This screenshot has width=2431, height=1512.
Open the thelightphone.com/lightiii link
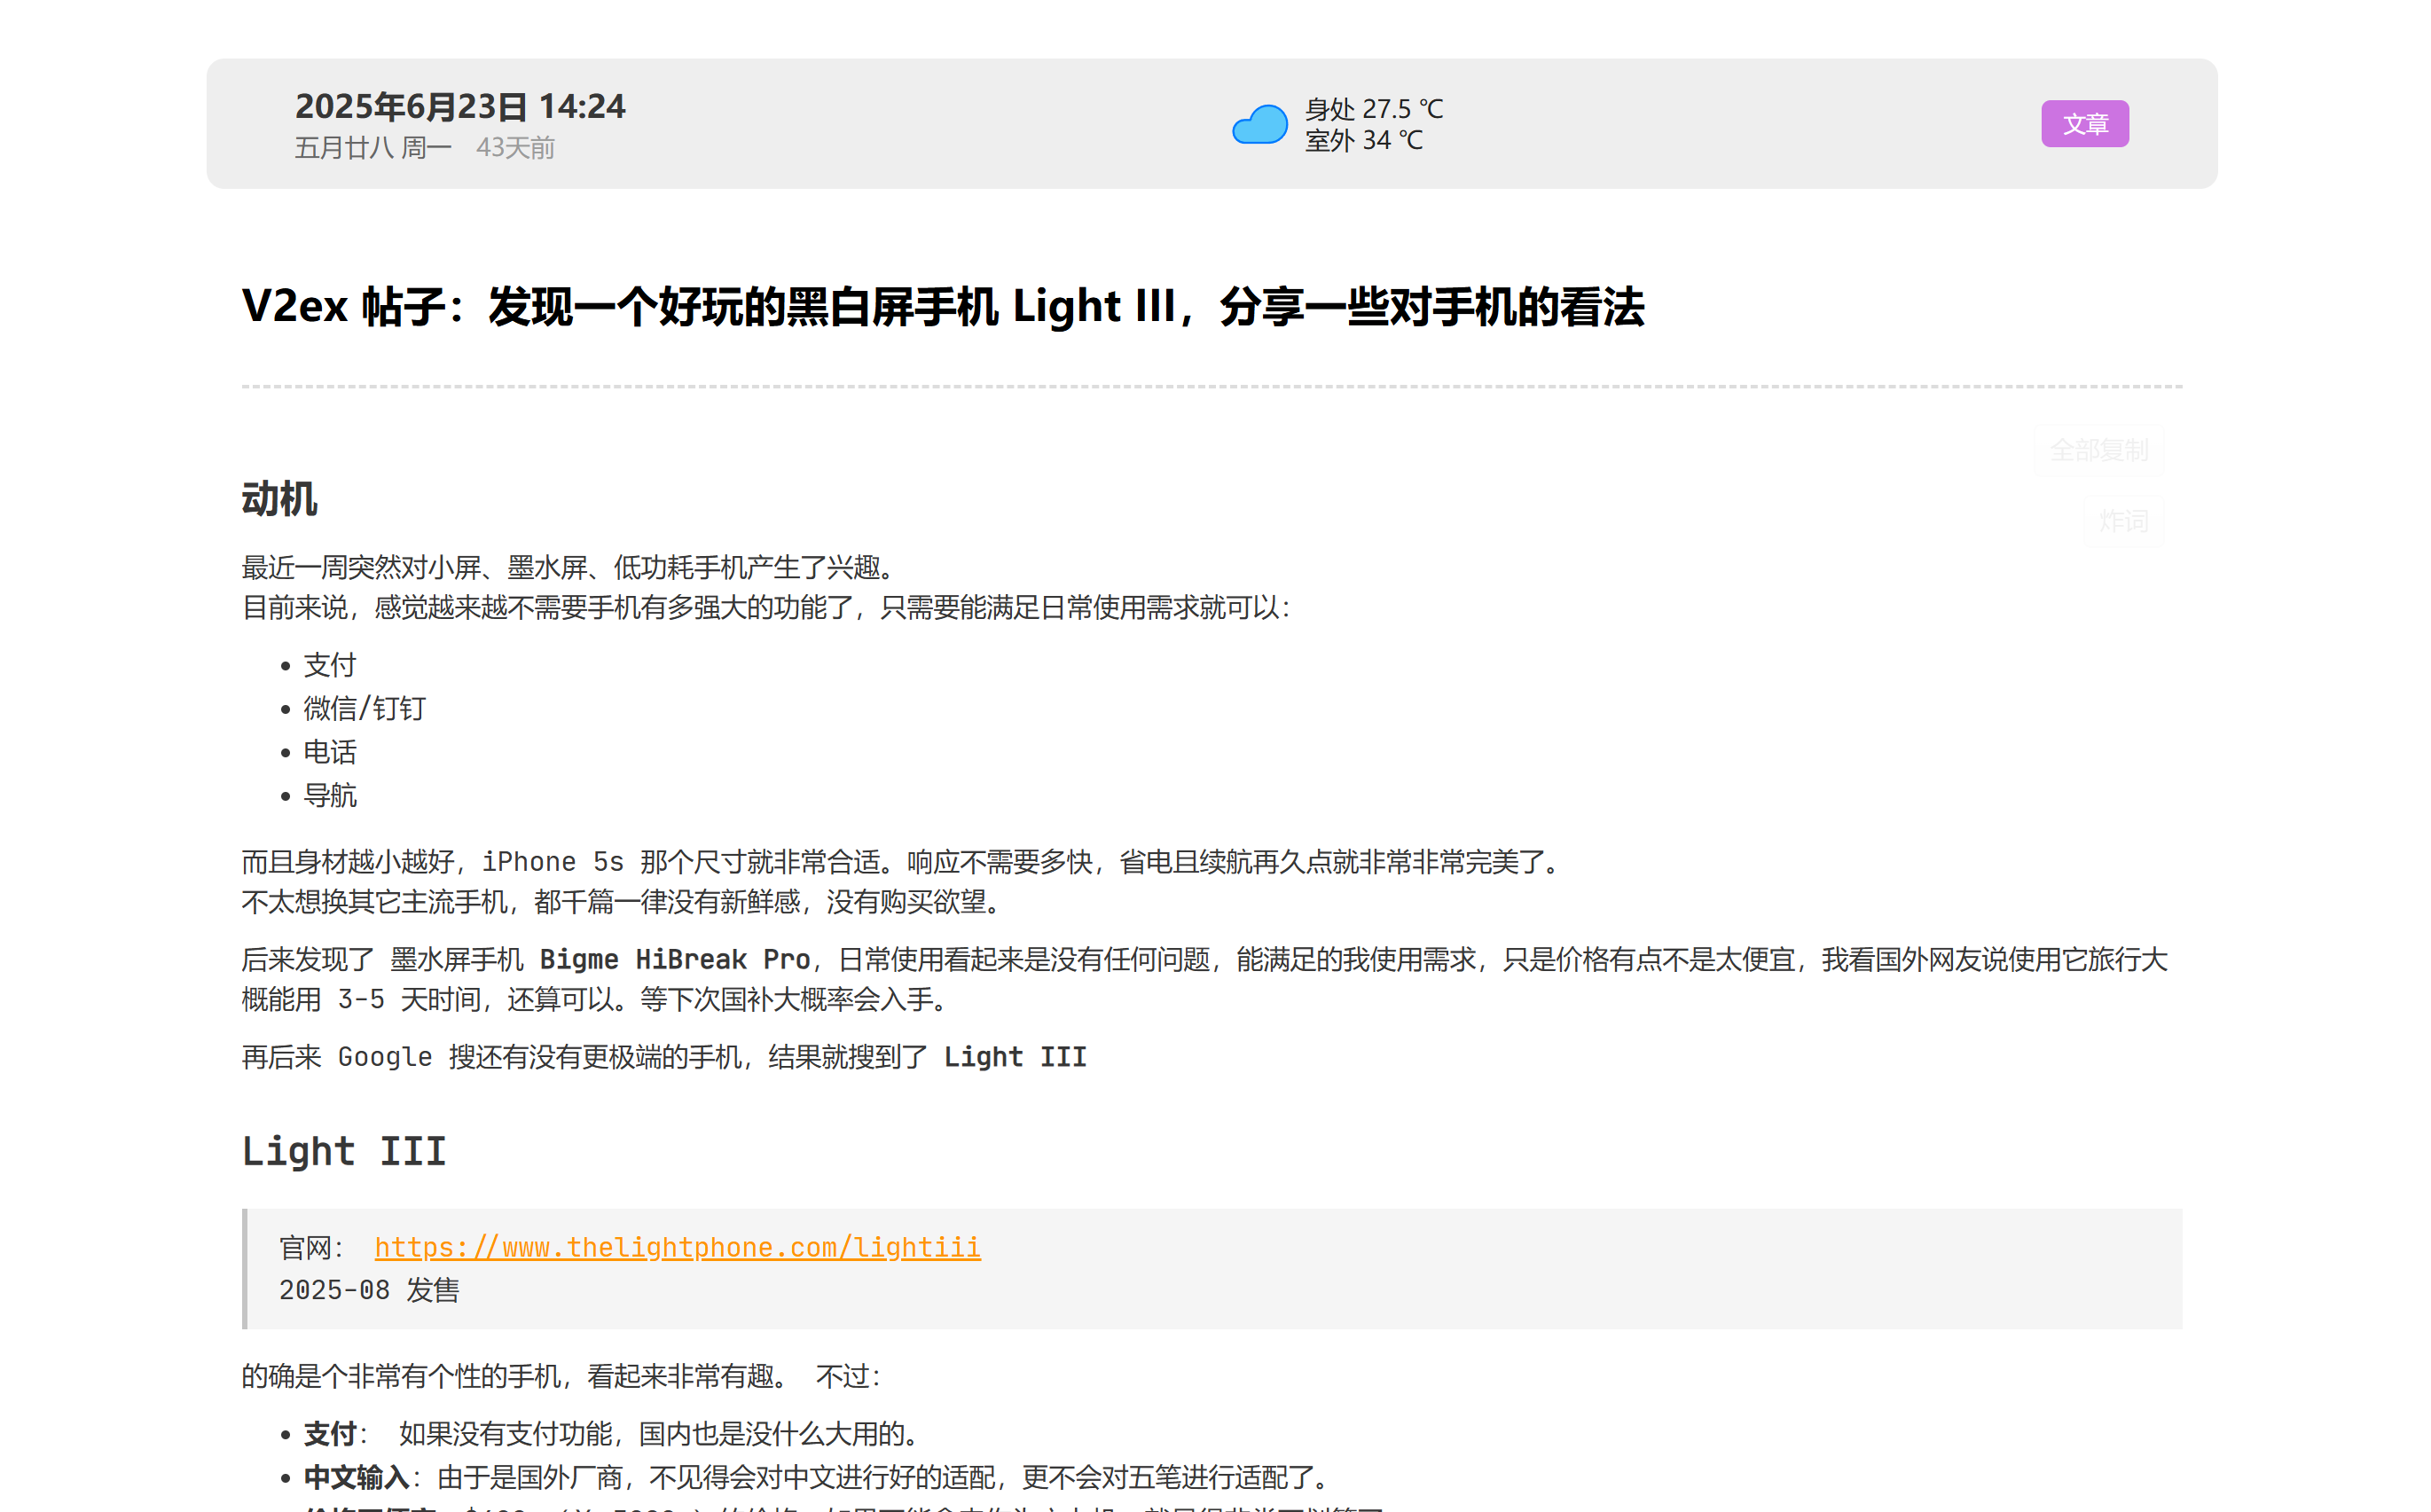point(677,1247)
